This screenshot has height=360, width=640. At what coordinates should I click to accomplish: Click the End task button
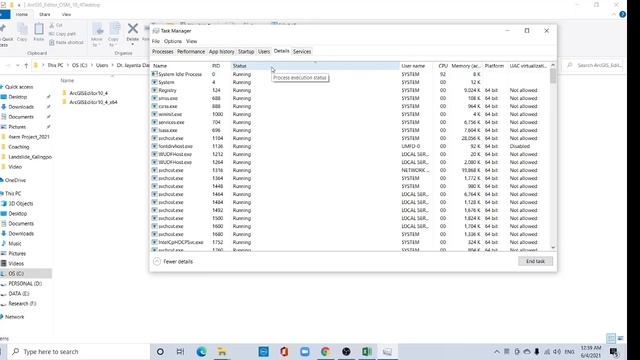535,261
